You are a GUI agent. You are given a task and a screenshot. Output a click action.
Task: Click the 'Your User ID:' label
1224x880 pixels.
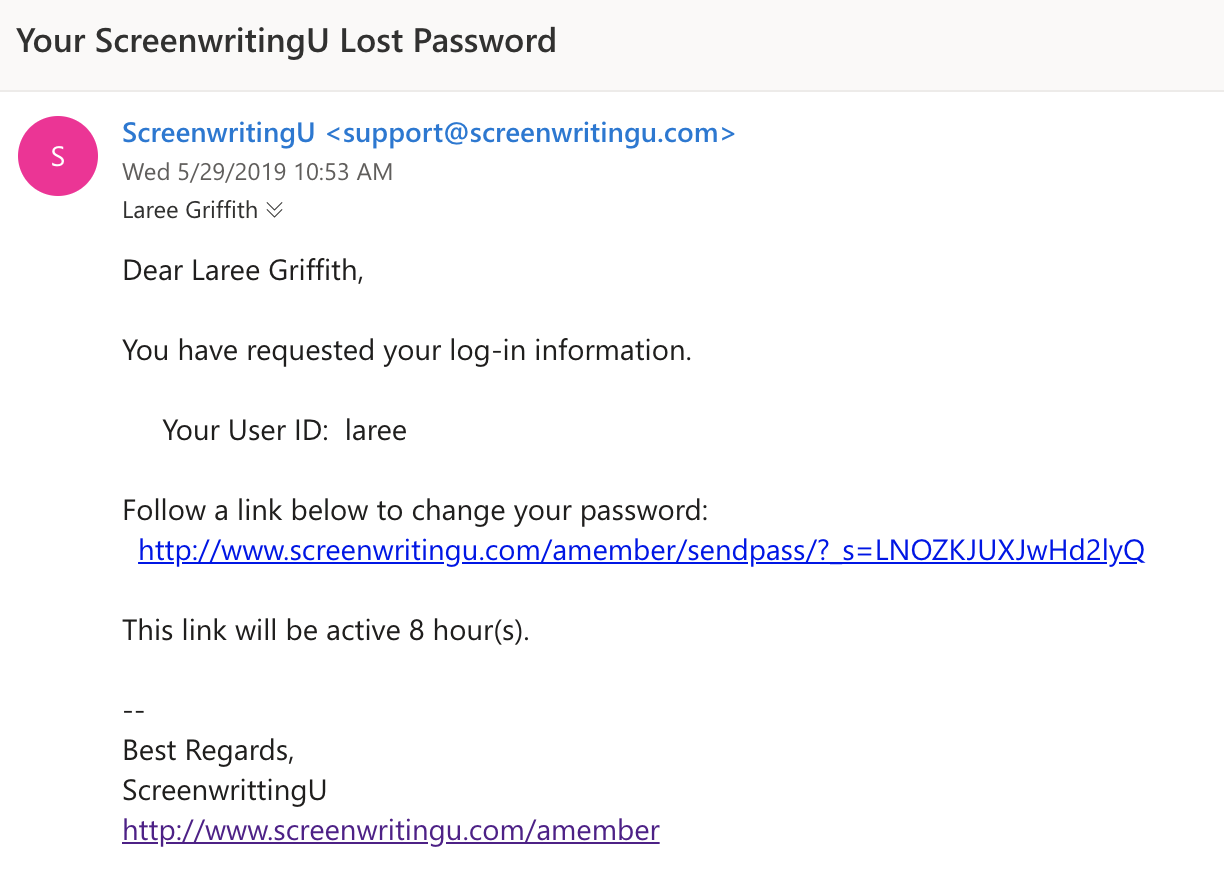(244, 430)
